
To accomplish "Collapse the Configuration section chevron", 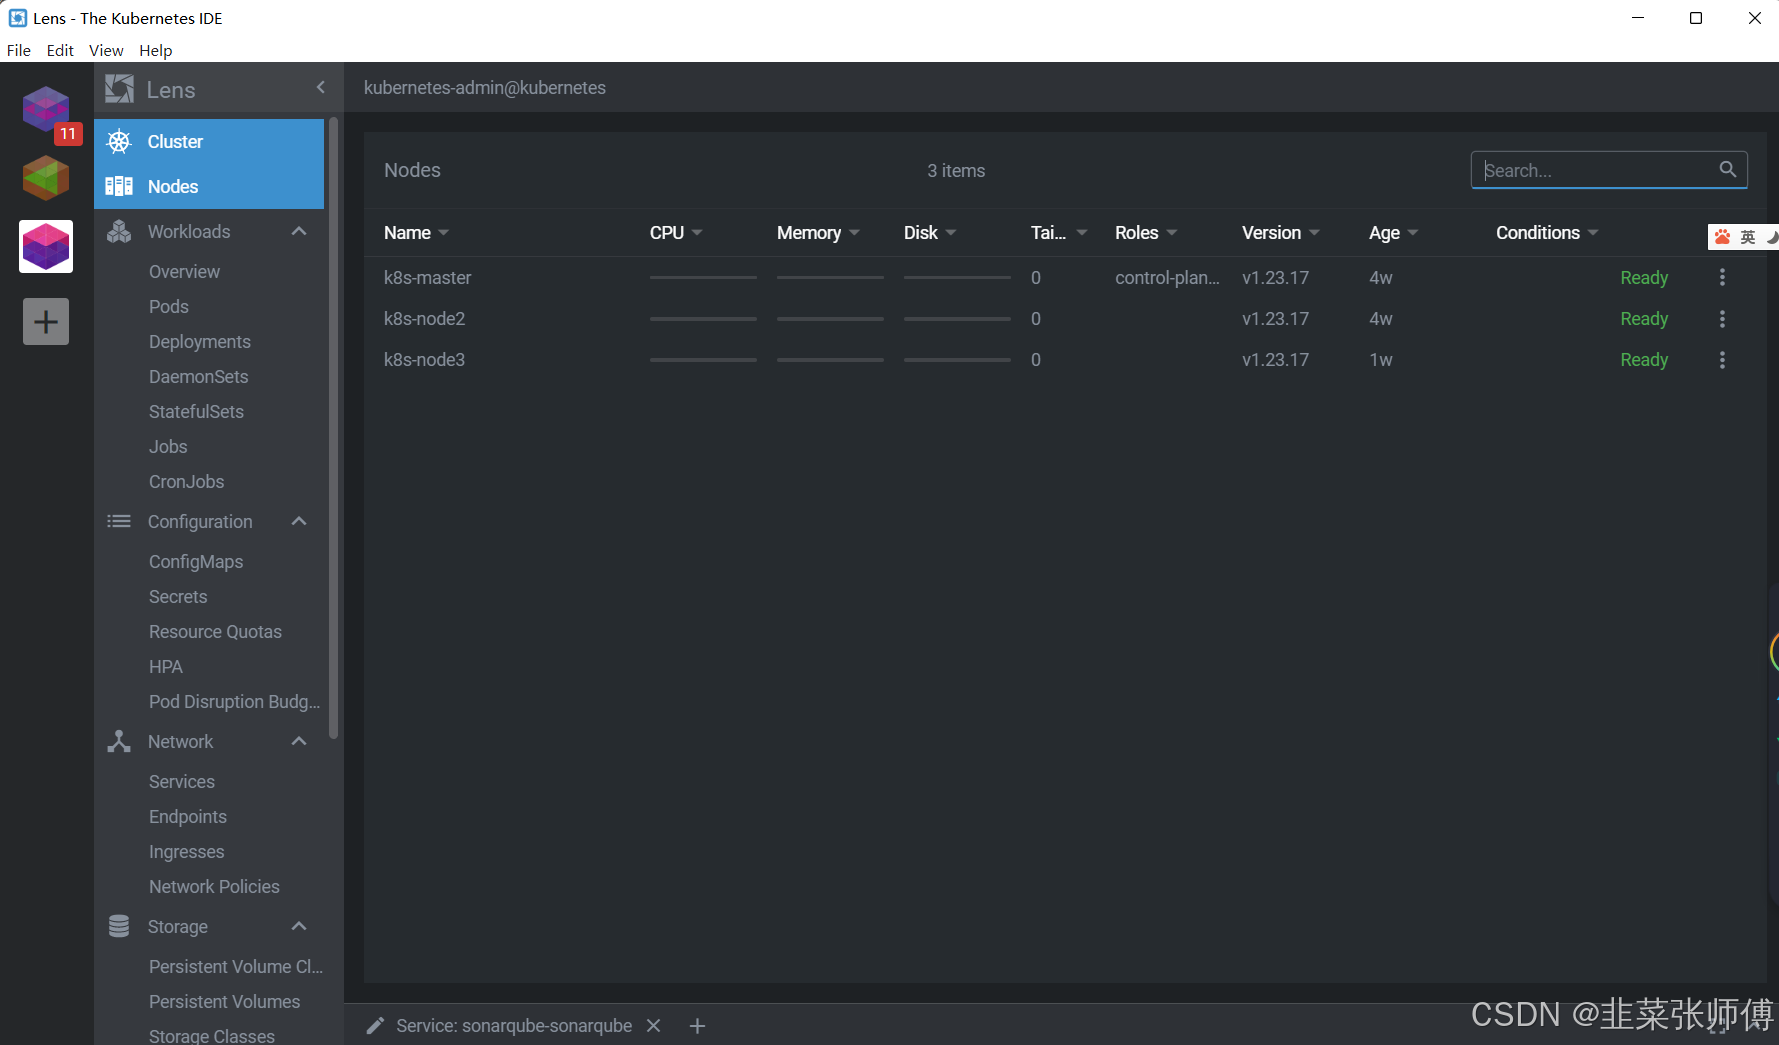I will click(299, 522).
